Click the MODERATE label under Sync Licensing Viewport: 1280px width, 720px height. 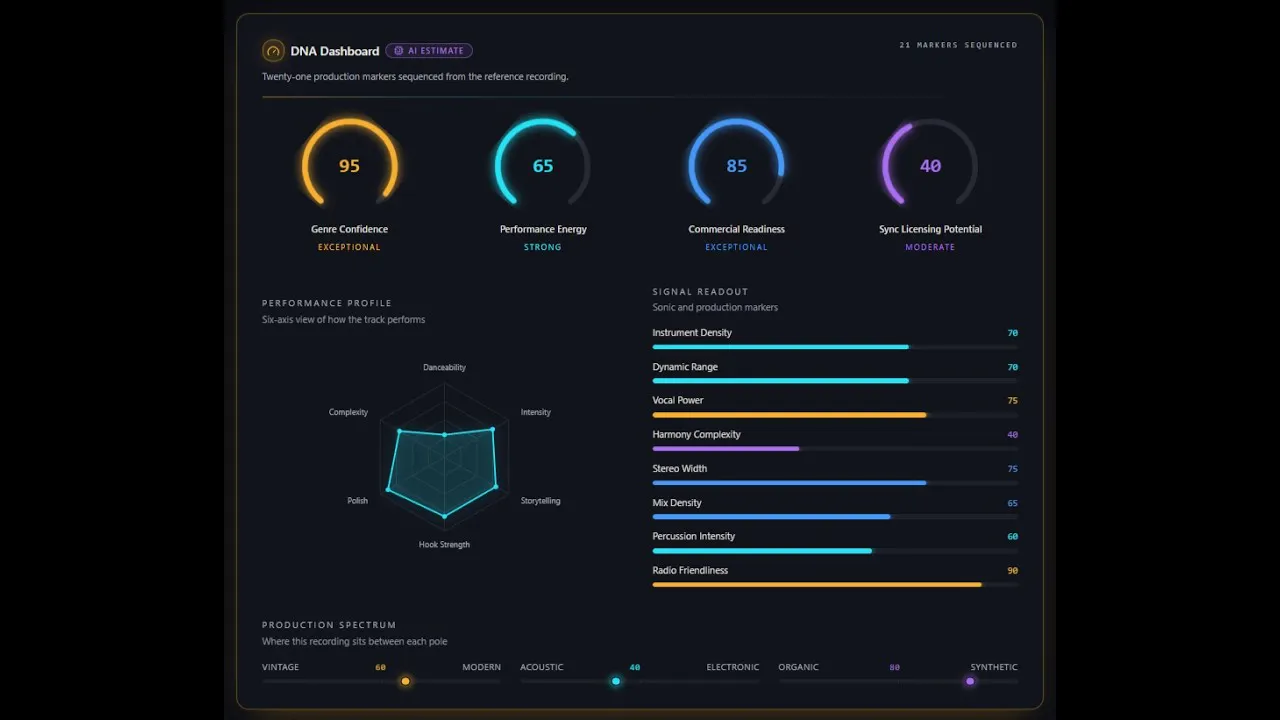coord(930,247)
